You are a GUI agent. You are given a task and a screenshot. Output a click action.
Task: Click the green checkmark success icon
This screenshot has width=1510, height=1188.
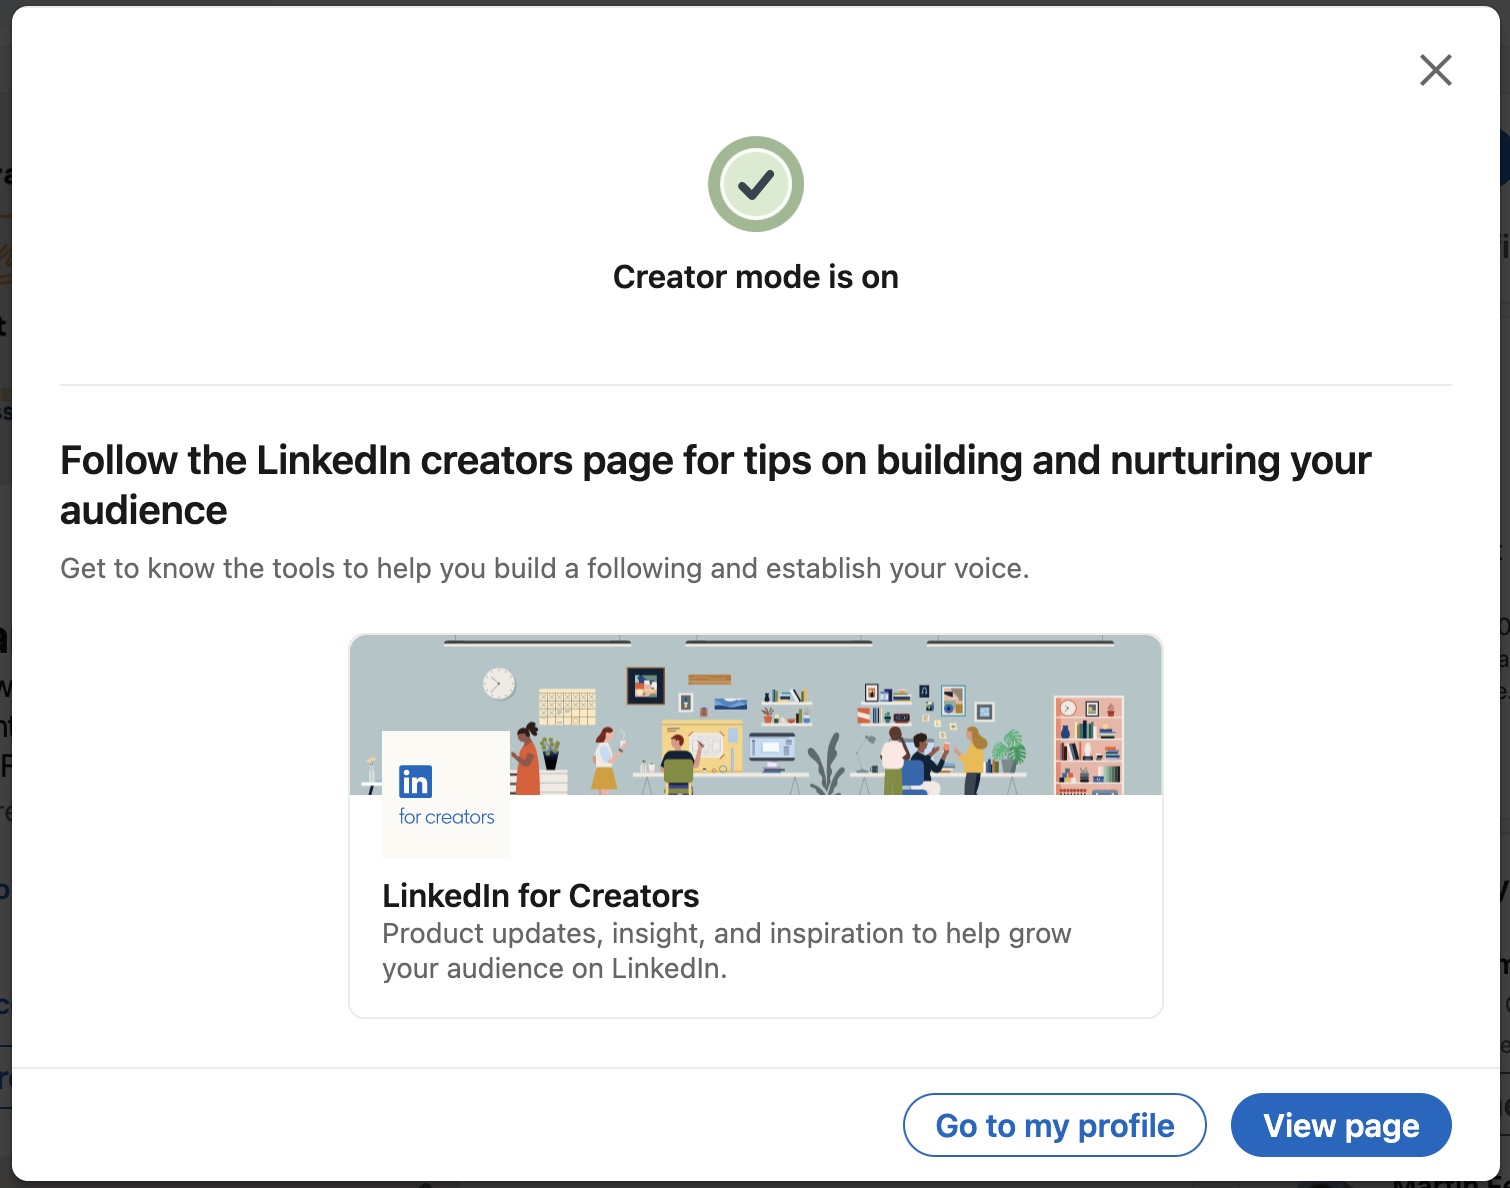pos(756,184)
